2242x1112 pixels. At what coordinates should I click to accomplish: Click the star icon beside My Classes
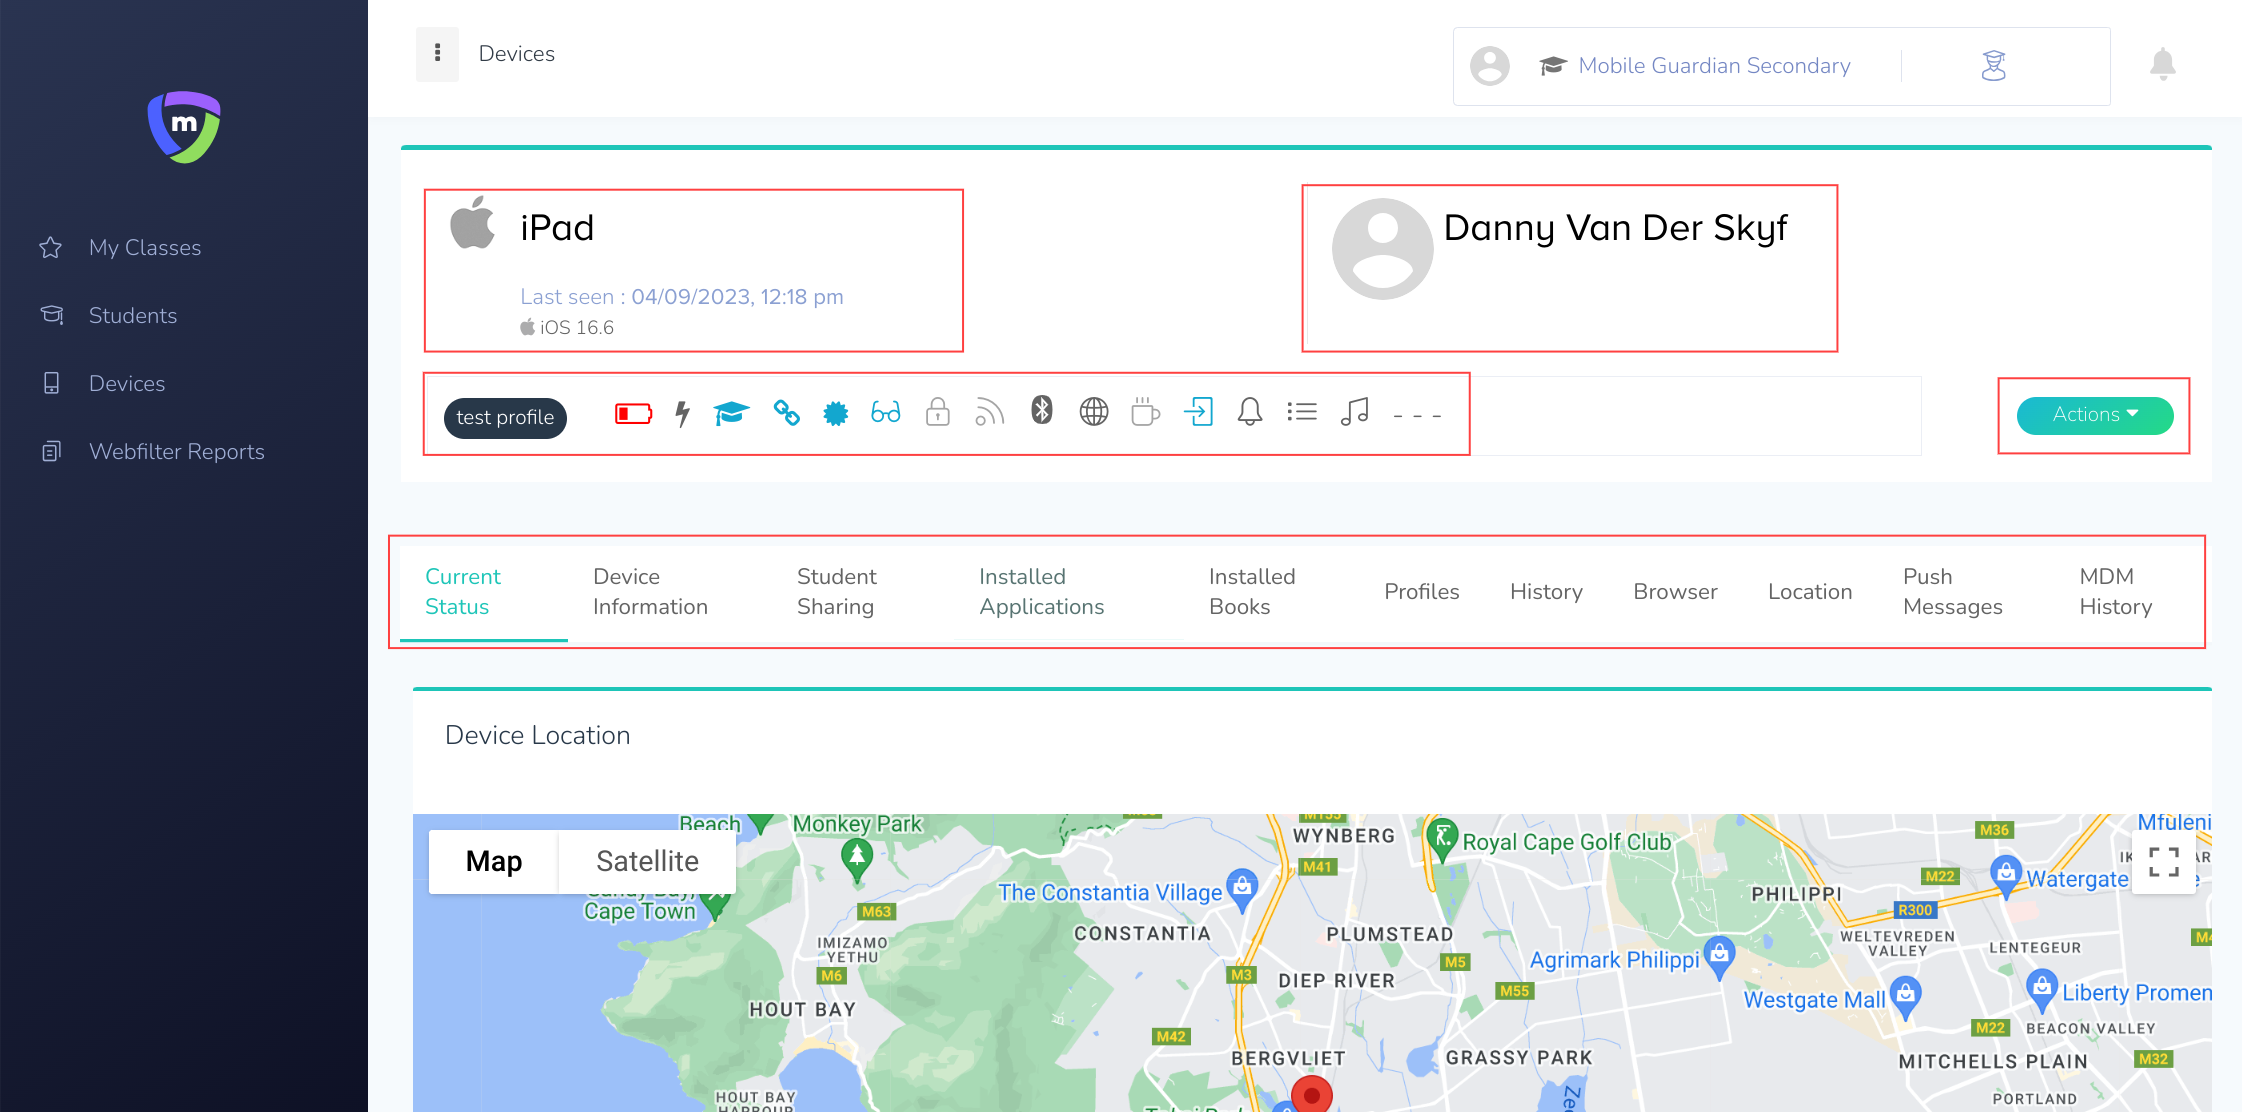(x=51, y=247)
